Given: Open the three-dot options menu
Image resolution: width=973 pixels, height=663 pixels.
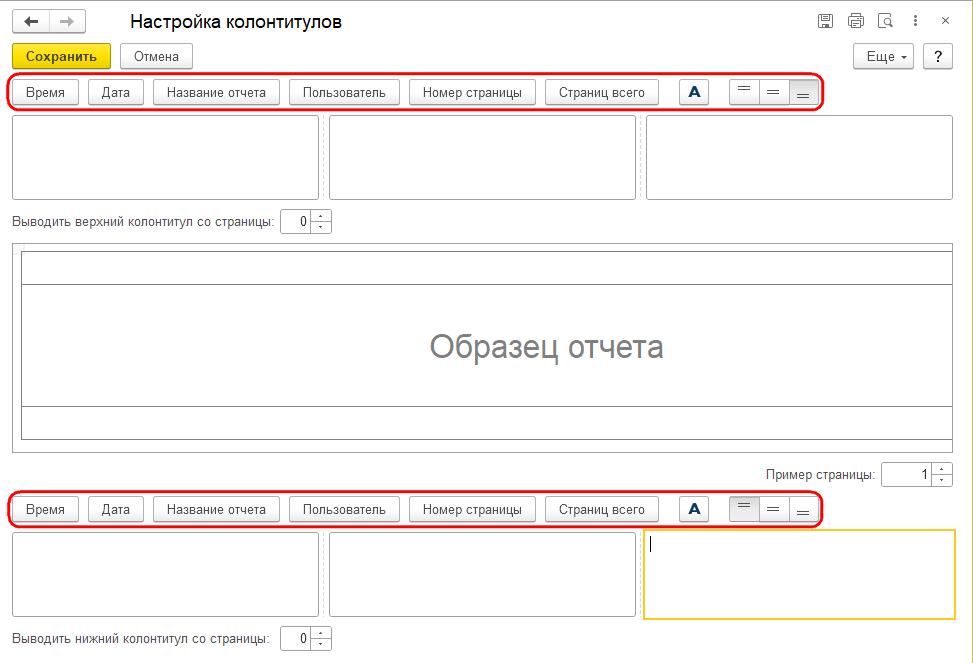Looking at the screenshot, I should [915, 21].
